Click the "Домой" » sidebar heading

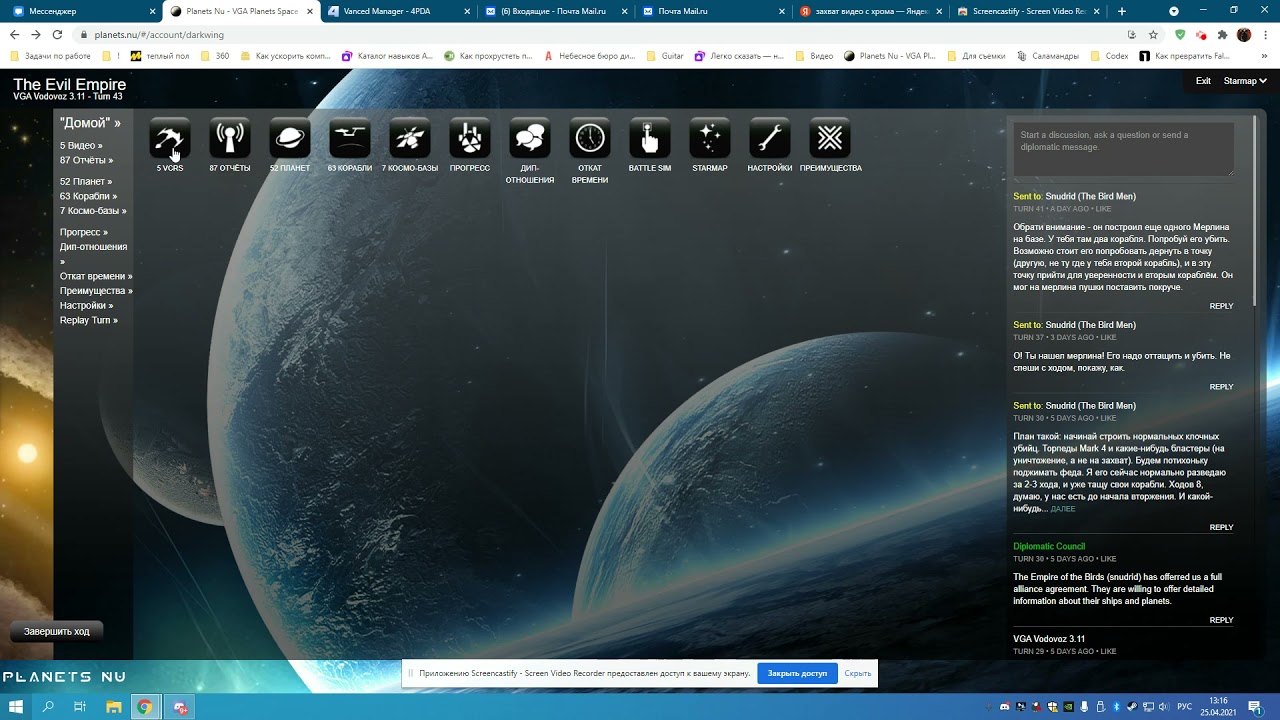click(90, 123)
